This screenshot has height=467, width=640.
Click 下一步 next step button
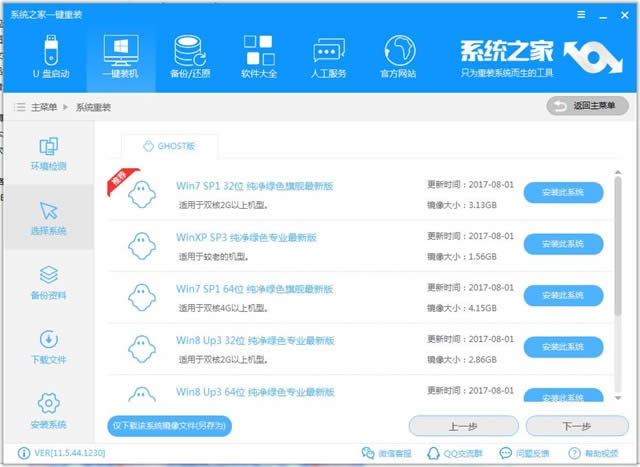(577, 426)
